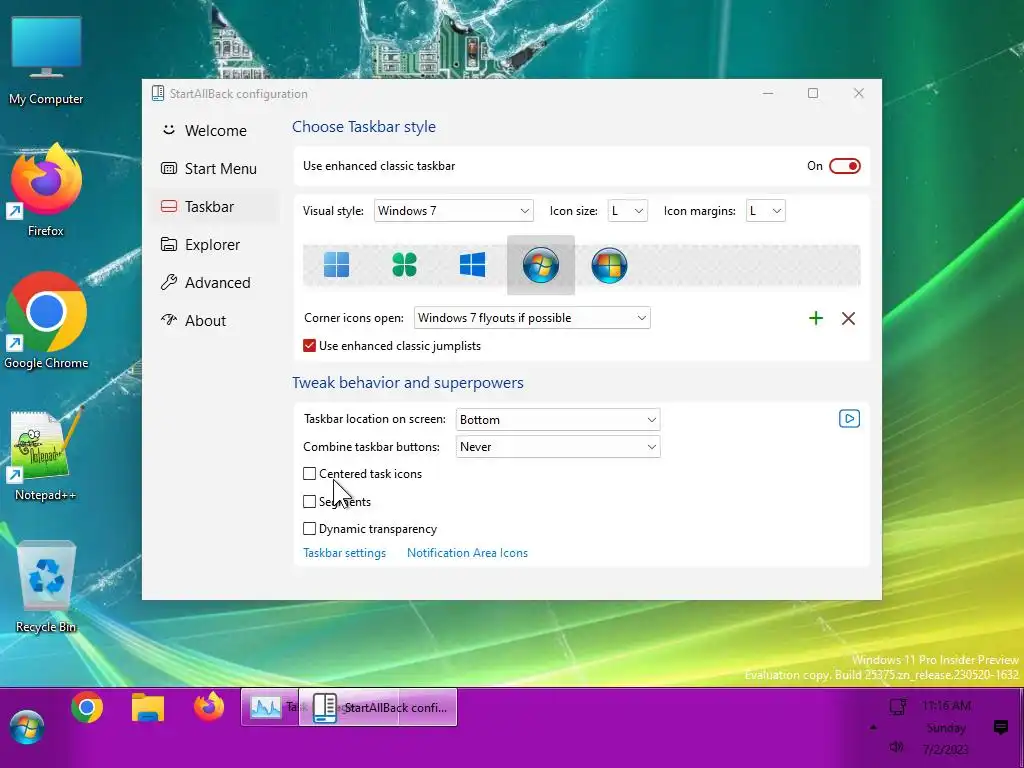Select the Recycle Bin desktop icon
The image size is (1024, 768).
(x=46, y=587)
